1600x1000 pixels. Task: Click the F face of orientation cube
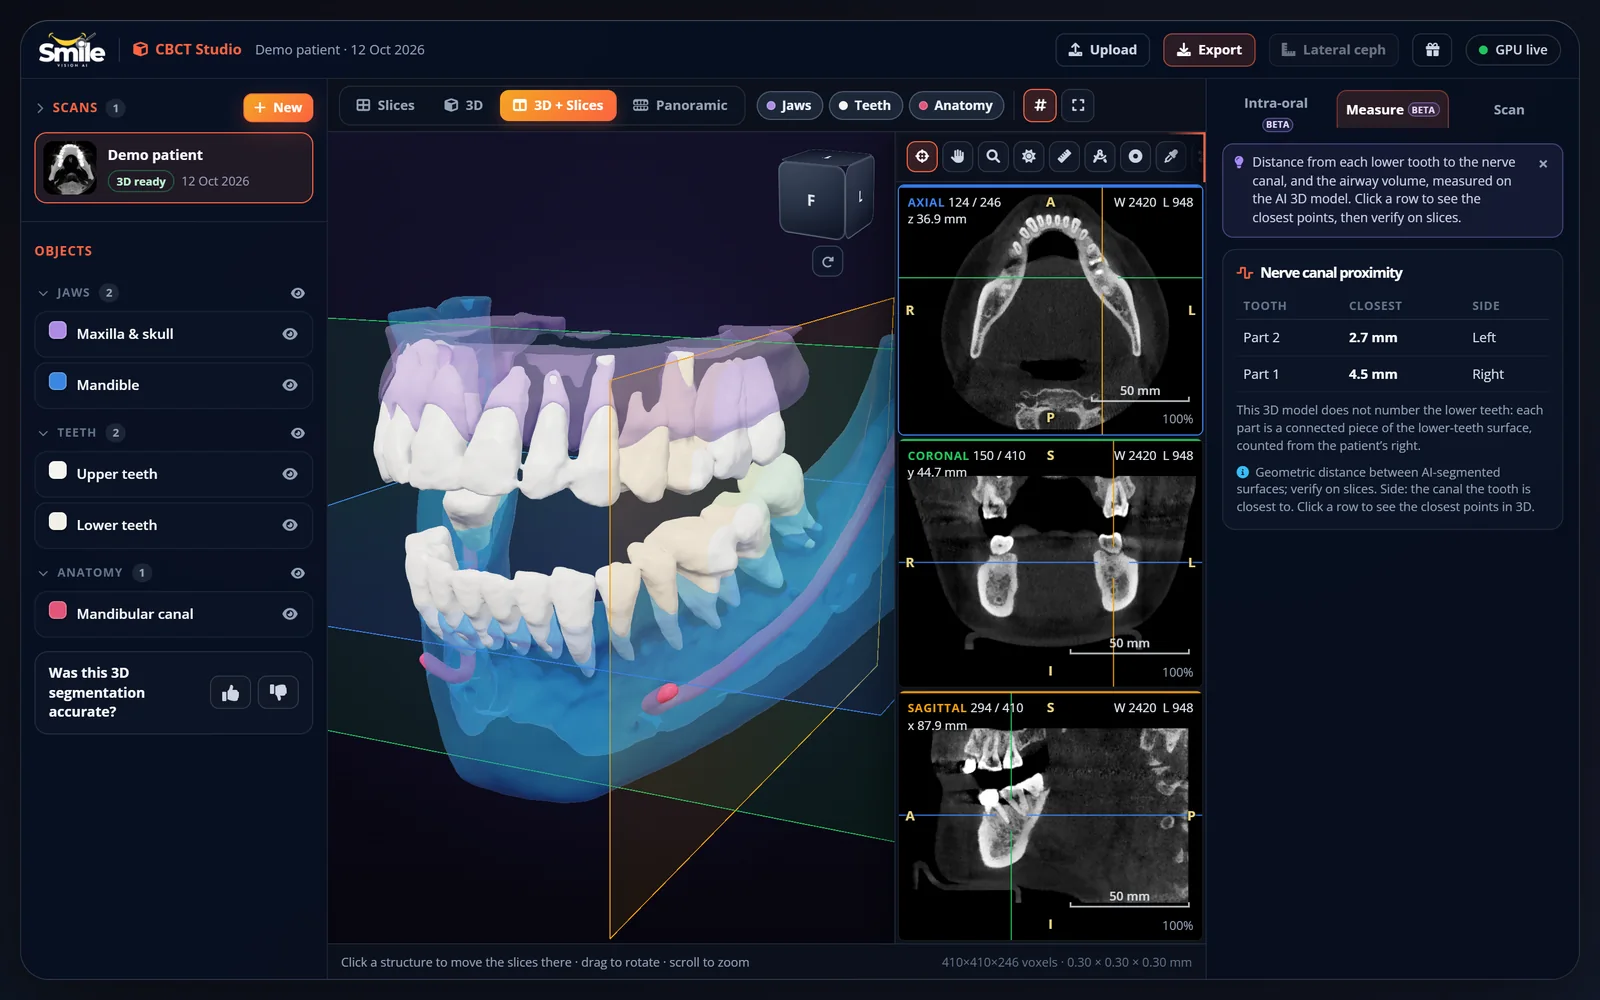tap(811, 200)
